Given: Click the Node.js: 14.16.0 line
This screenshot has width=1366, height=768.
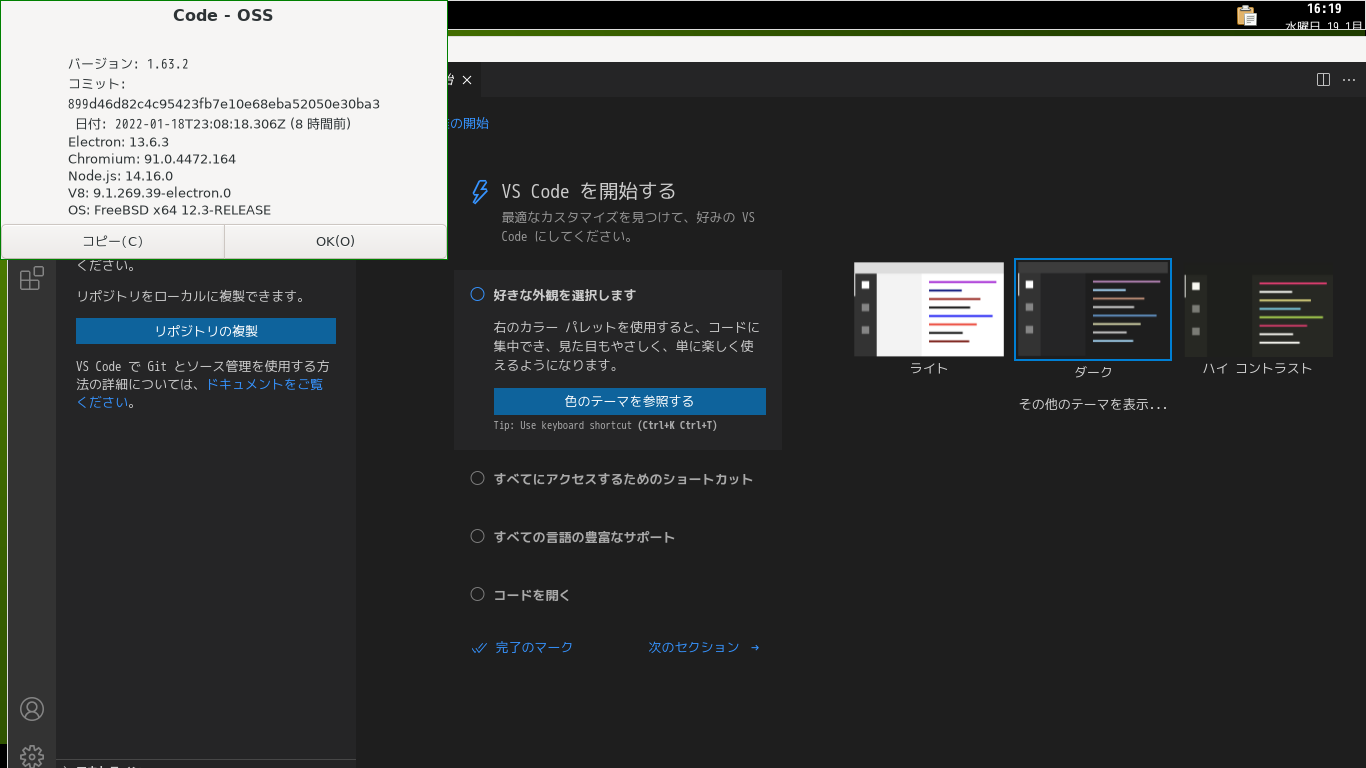Looking at the screenshot, I should click(120, 176).
